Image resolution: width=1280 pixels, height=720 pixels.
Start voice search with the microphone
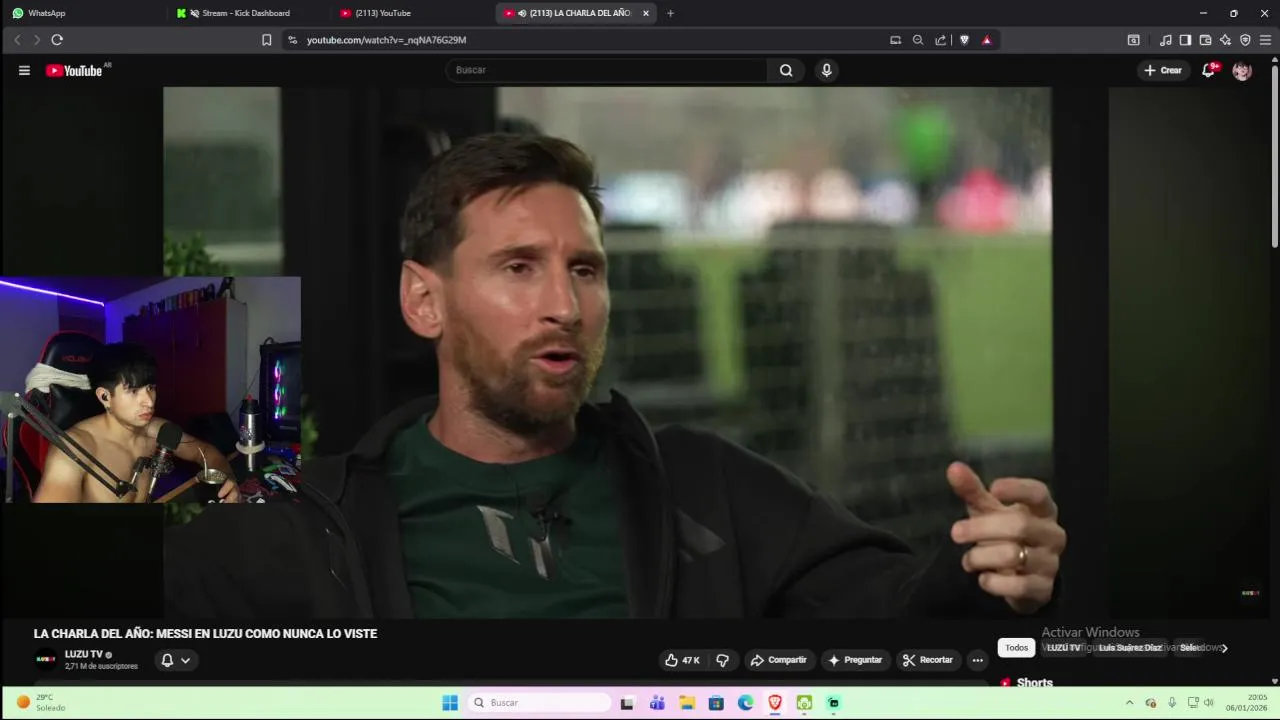coord(826,70)
